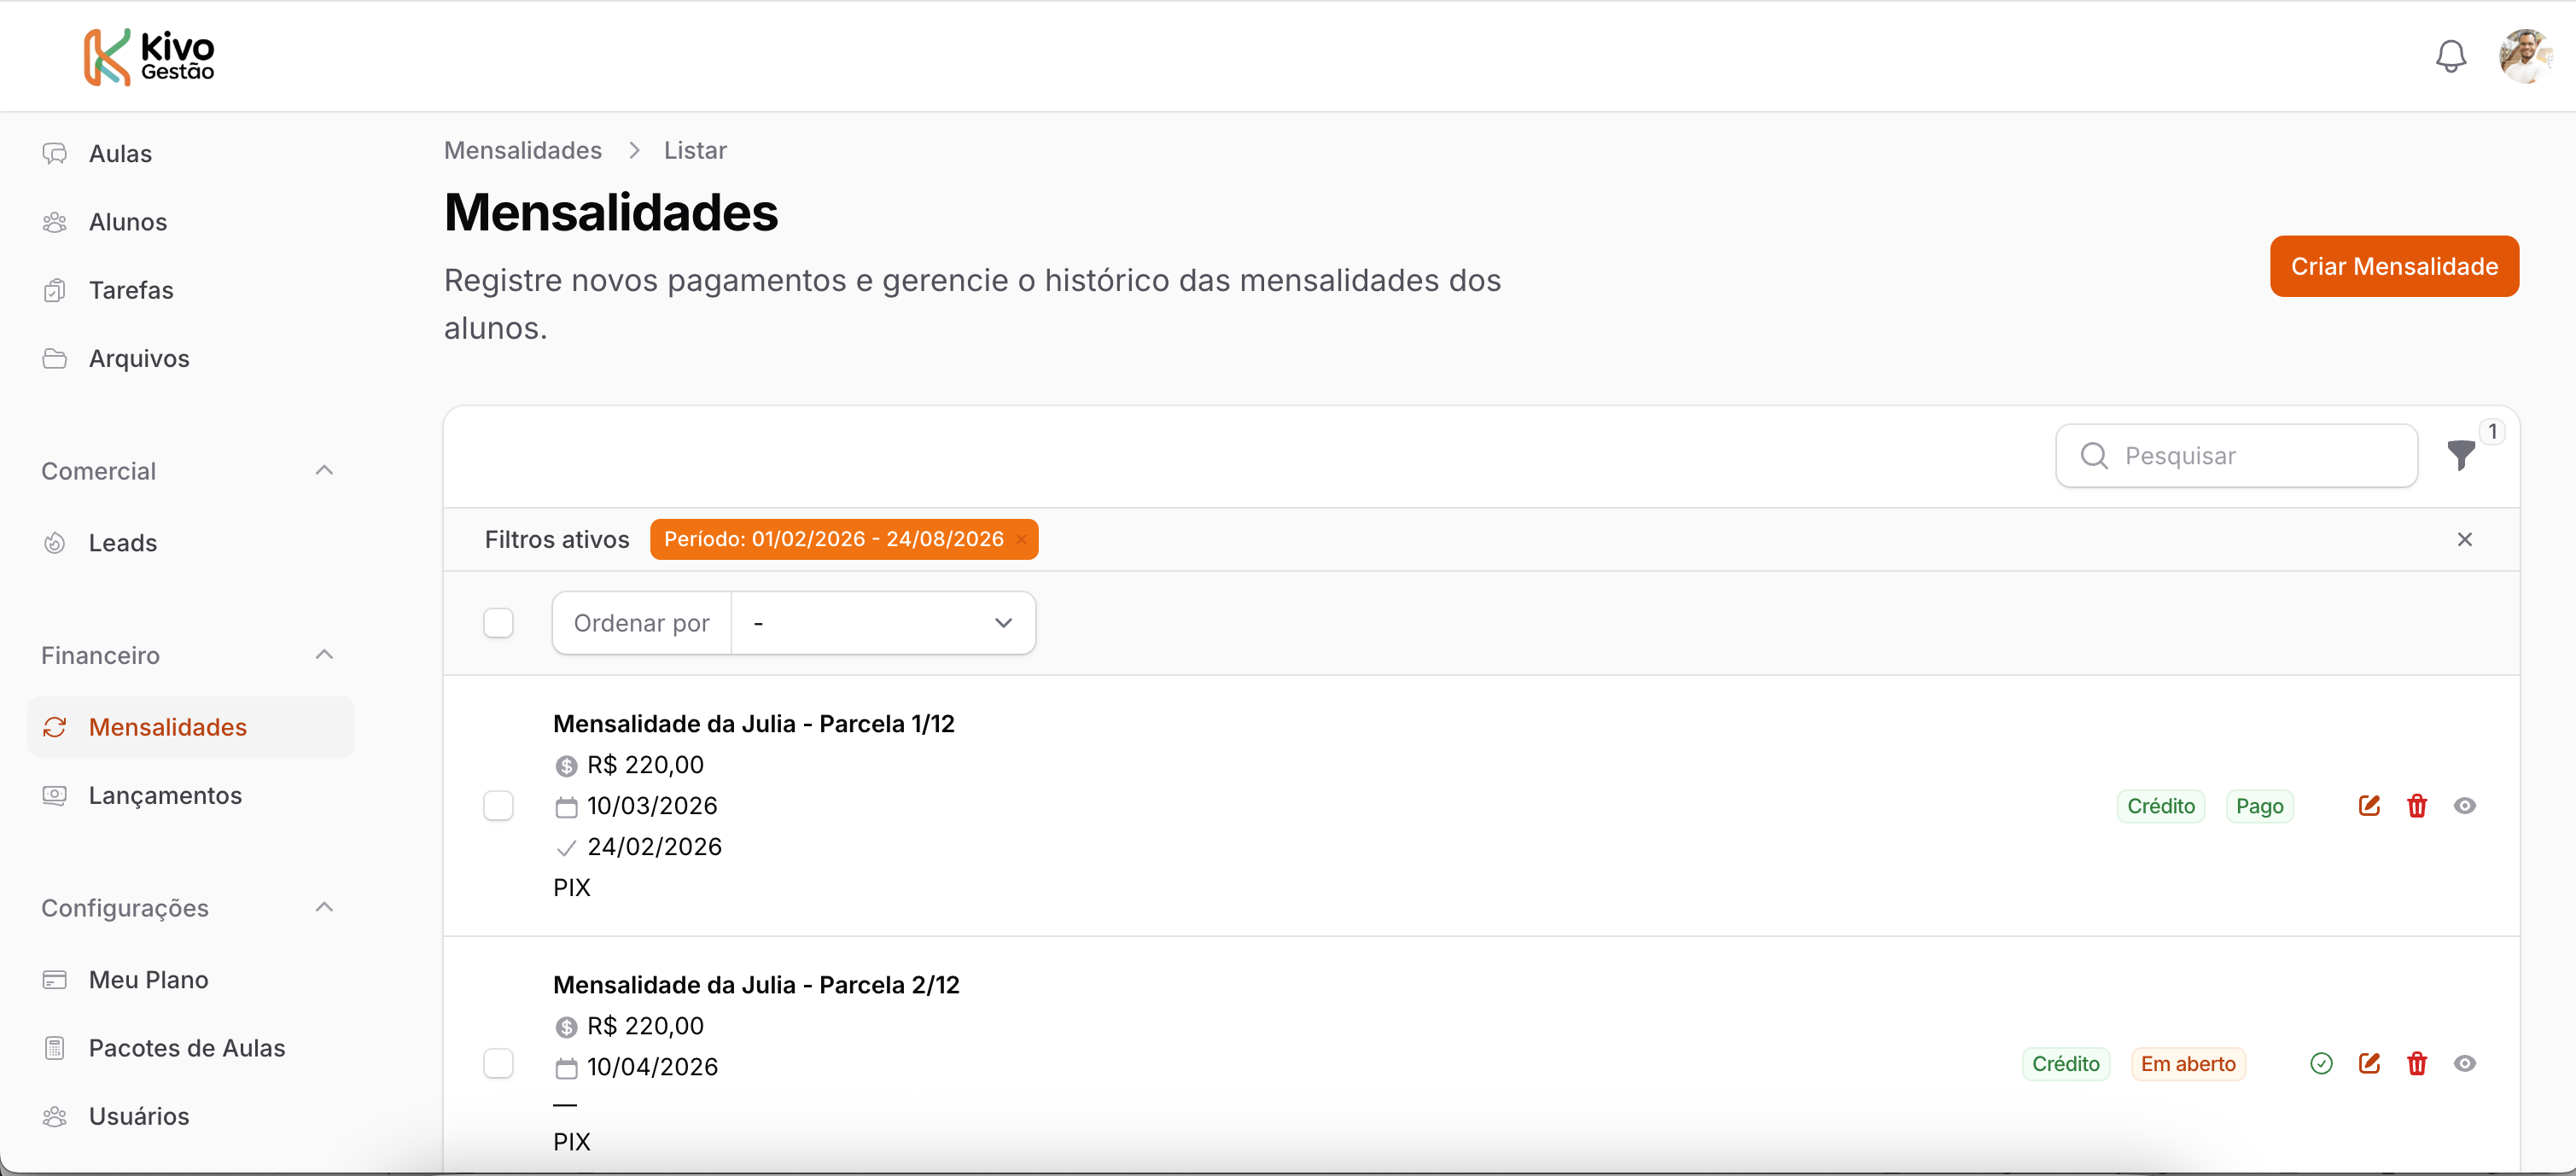
Task: Click the Criar Mensalidade button
Action: tap(2394, 266)
